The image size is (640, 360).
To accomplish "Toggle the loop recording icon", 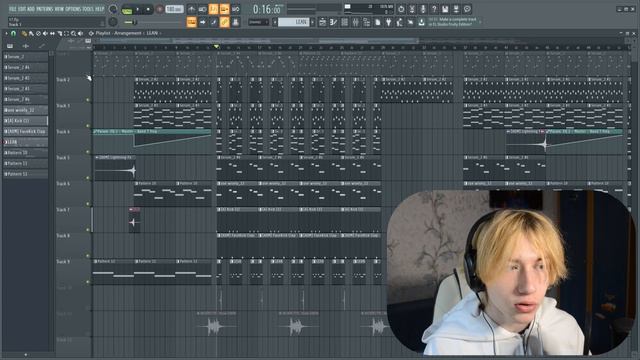I will tap(236, 9).
